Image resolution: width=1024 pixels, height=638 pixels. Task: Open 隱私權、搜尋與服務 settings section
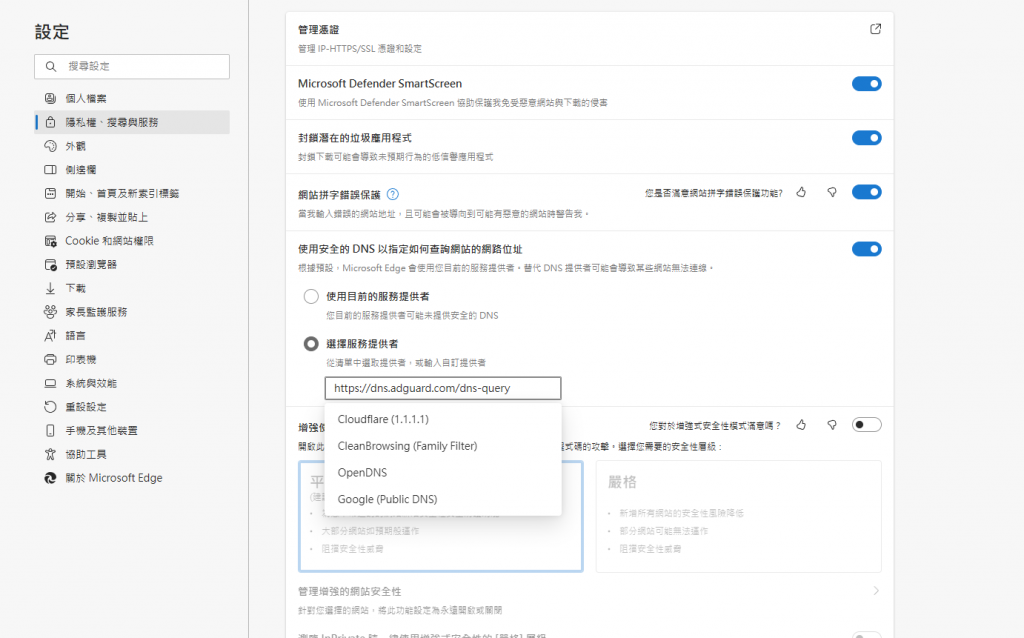[x=132, y=122]
